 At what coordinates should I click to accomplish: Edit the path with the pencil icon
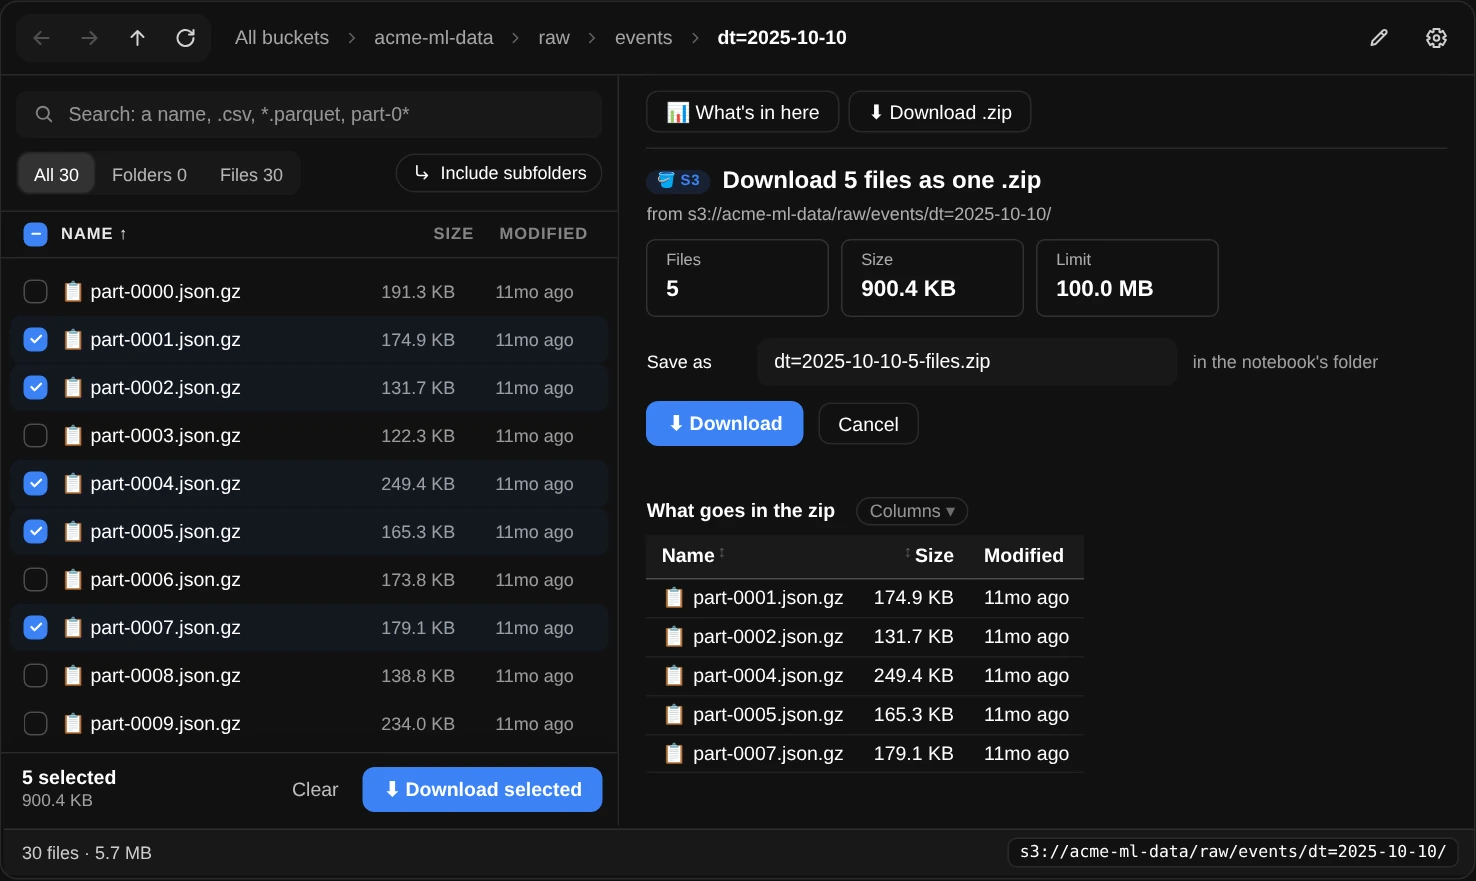1379,38
